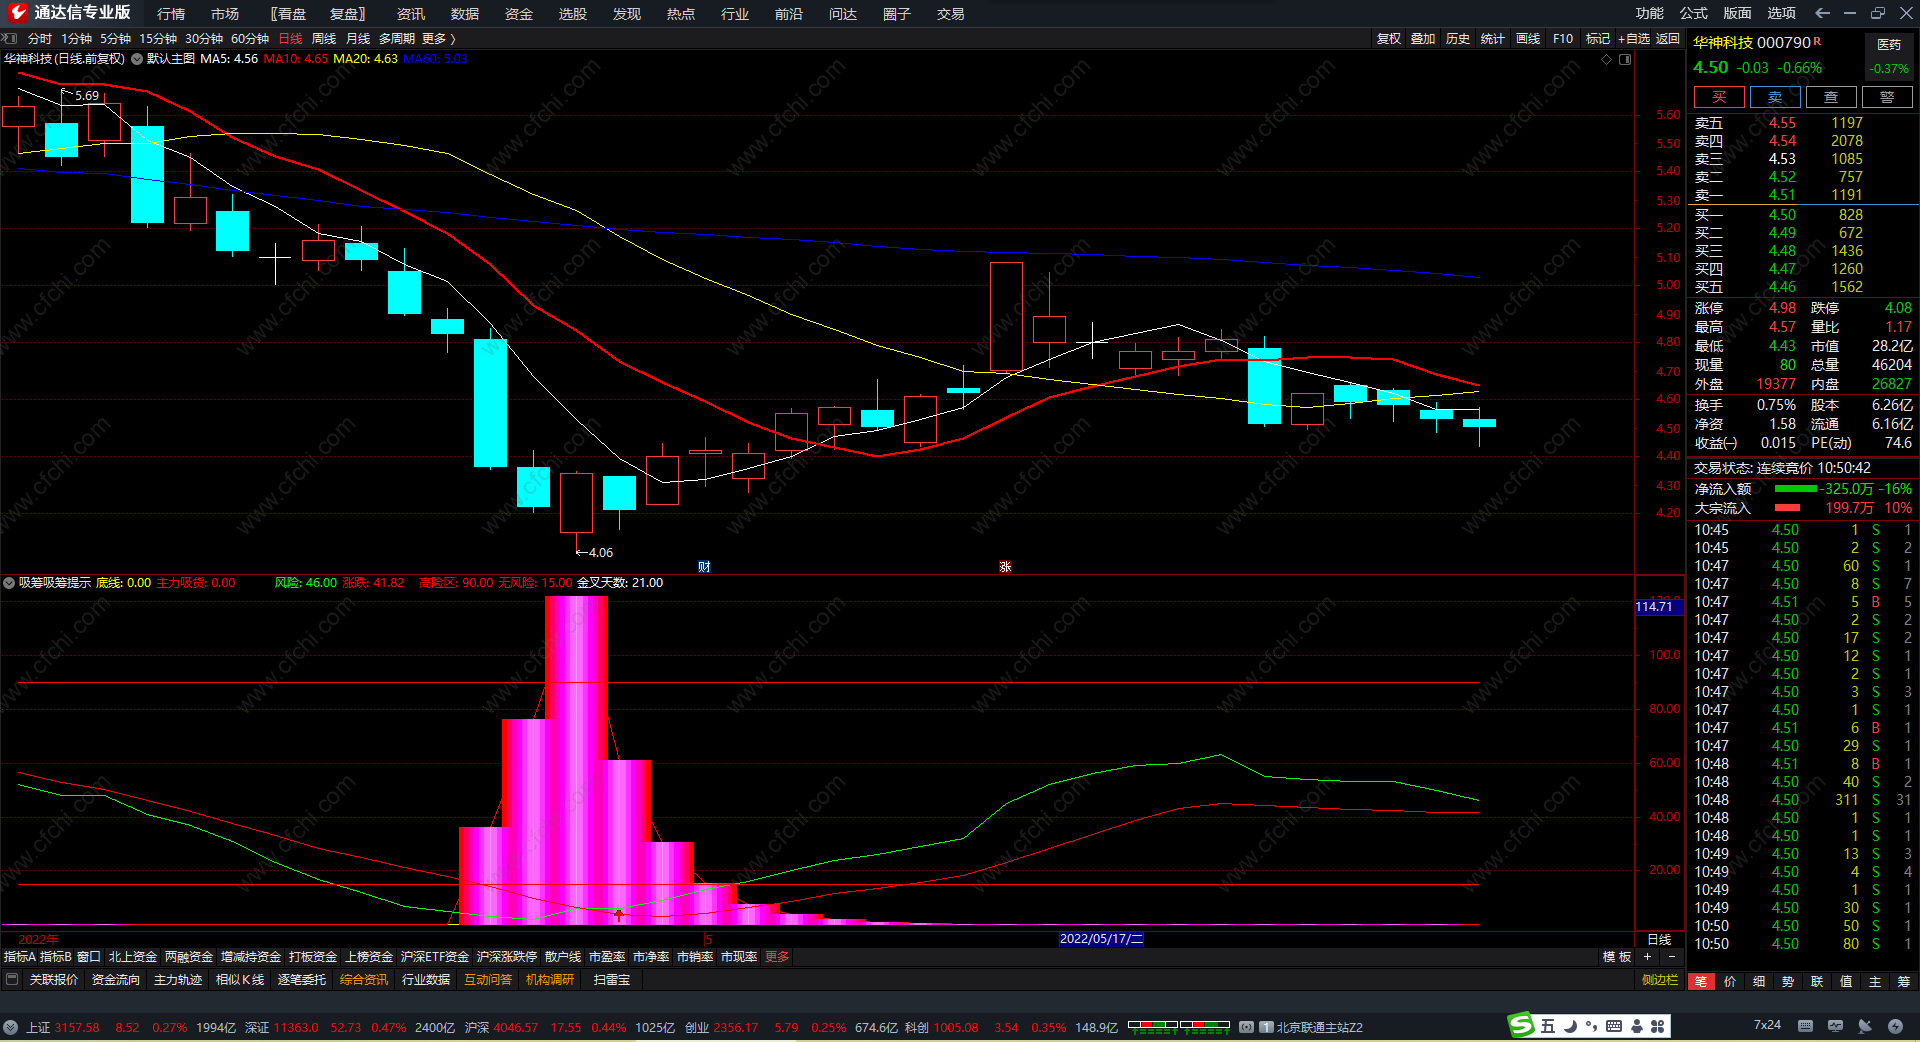Toggle the panel icon left of 关联报价
Viewport: 1920px width, 1042px height.
click(x=12, y=979)
